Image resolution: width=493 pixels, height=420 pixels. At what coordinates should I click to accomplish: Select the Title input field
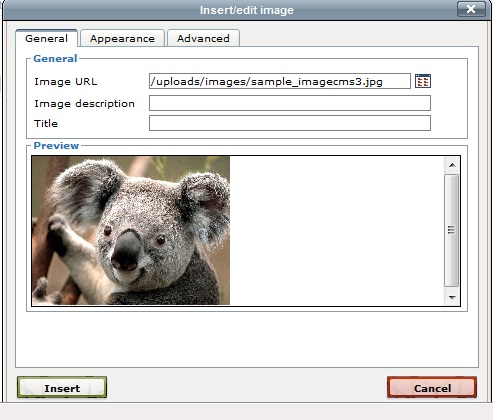click(290, 123)
